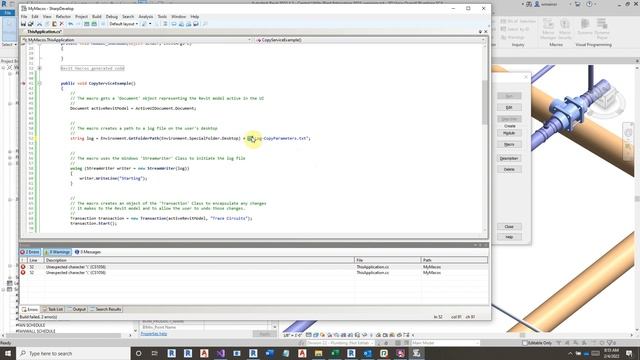The width and height of the screenshot is (640, 360).
Task: Click the Visual Studio taskbar icon
Action: pos(220,353)
